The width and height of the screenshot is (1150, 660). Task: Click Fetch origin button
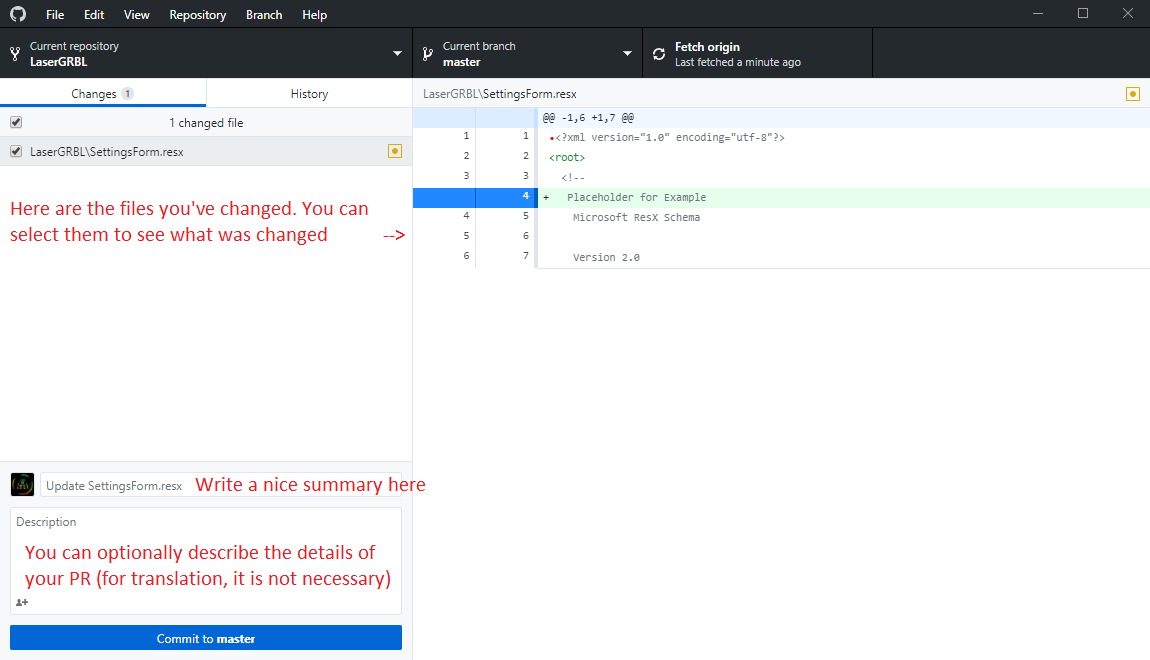coord(758,54)
